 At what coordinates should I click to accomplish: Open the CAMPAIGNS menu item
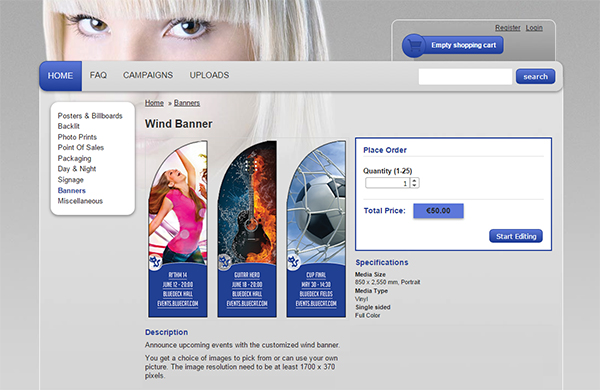pos(148,75)
